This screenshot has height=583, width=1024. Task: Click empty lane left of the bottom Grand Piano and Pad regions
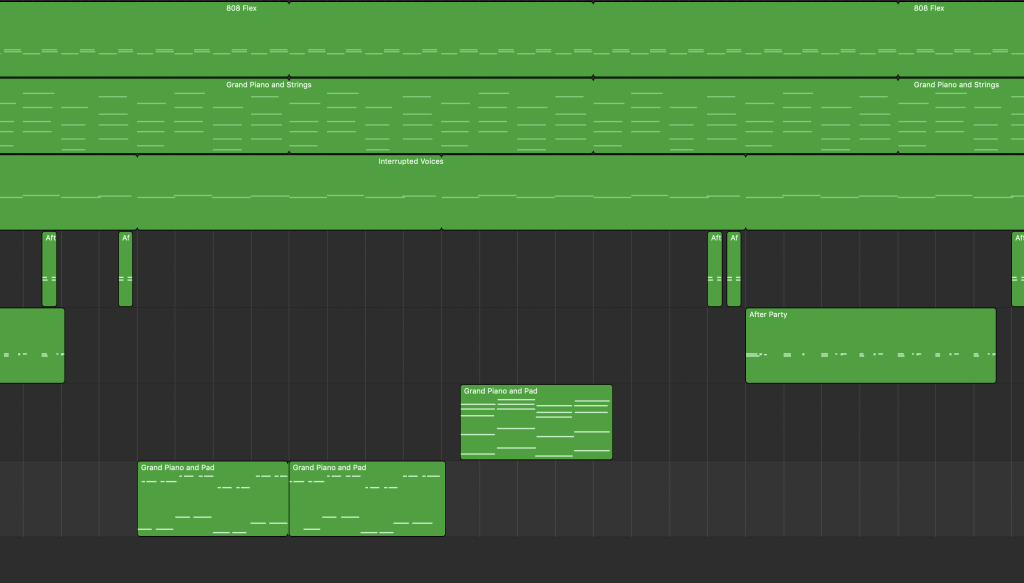click(70, 498)
